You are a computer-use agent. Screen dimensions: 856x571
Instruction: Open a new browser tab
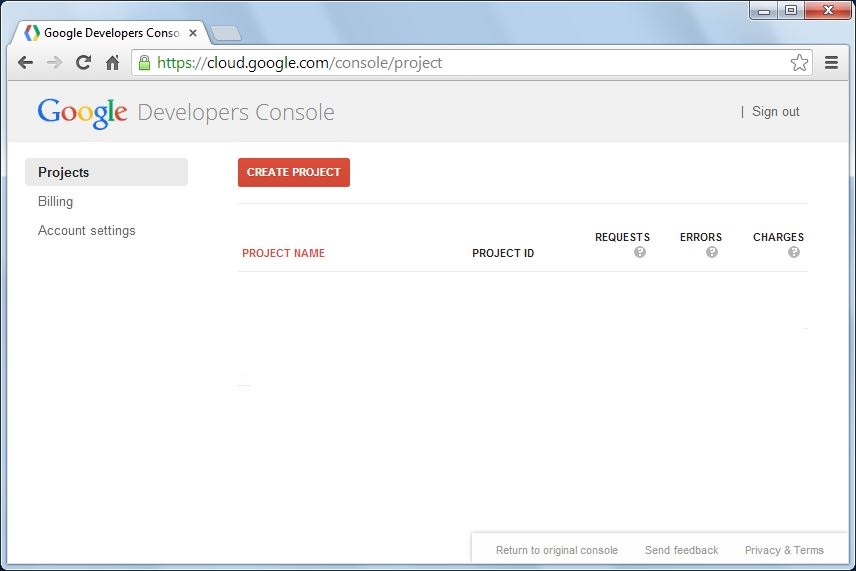(x=226, y=34)
